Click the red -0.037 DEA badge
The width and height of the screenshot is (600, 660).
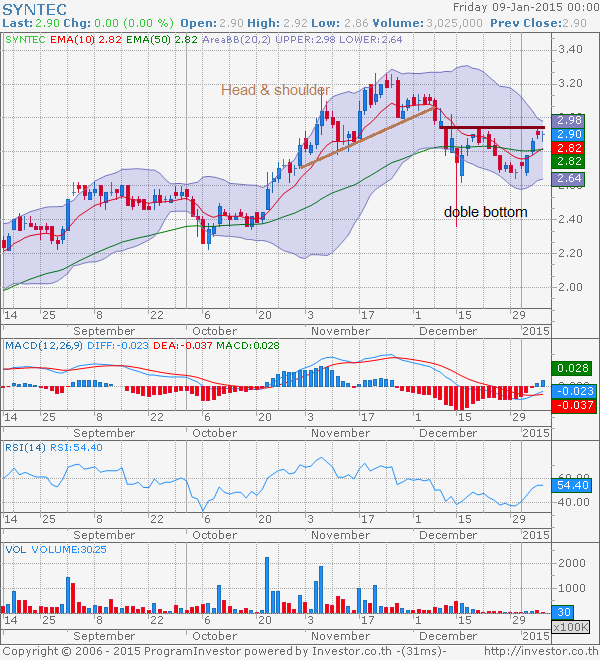pyautogui.click(x=574, y=405)
